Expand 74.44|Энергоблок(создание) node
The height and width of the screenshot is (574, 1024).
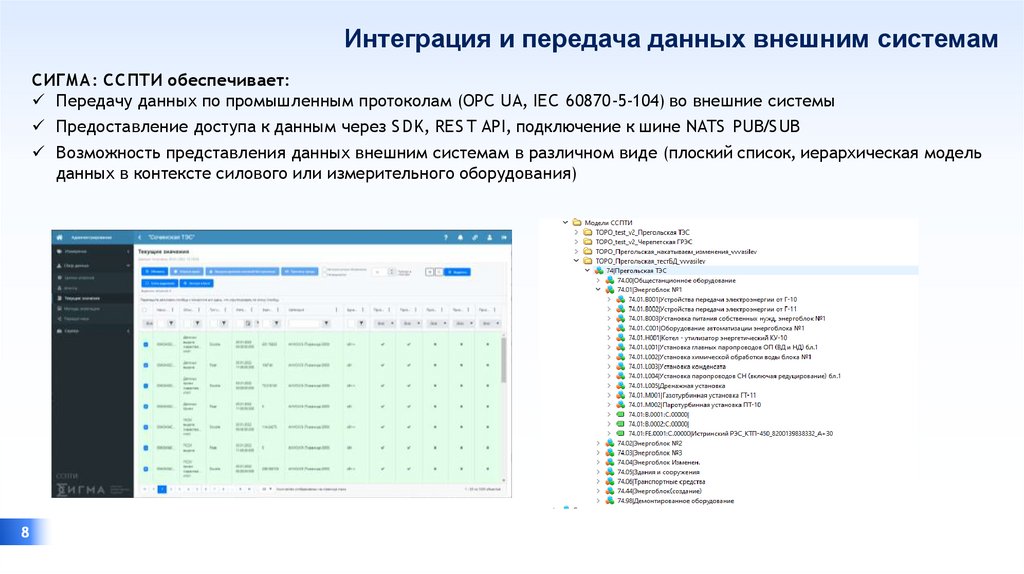point(598,491)
